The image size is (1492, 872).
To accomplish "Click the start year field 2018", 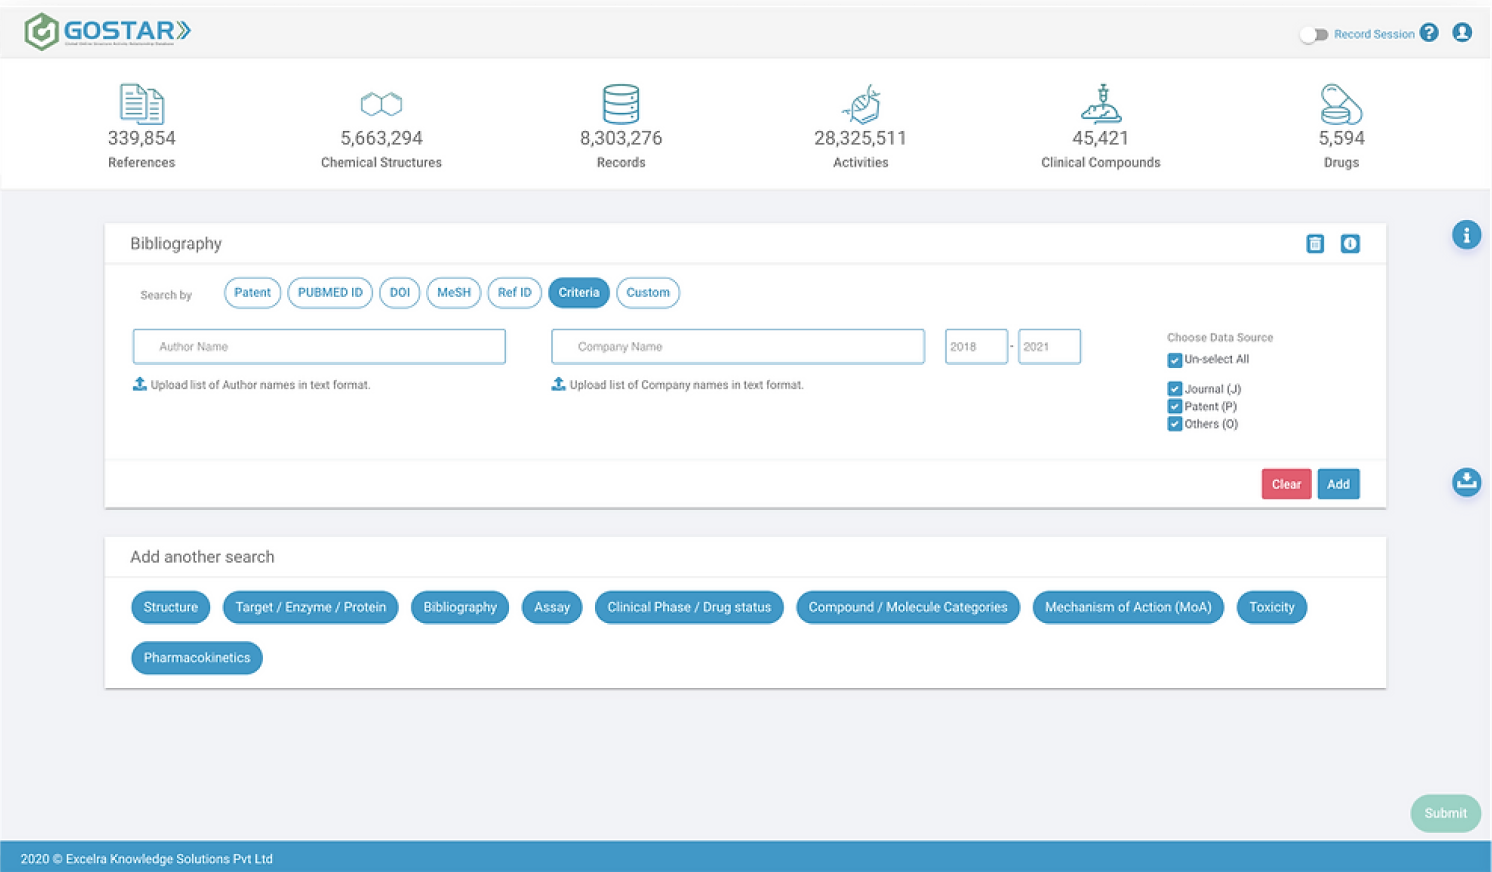I will pos(976,347).
